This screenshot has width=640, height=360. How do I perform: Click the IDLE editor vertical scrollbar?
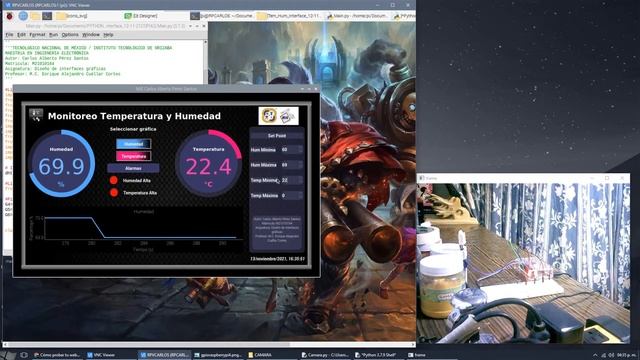(205, 62)
